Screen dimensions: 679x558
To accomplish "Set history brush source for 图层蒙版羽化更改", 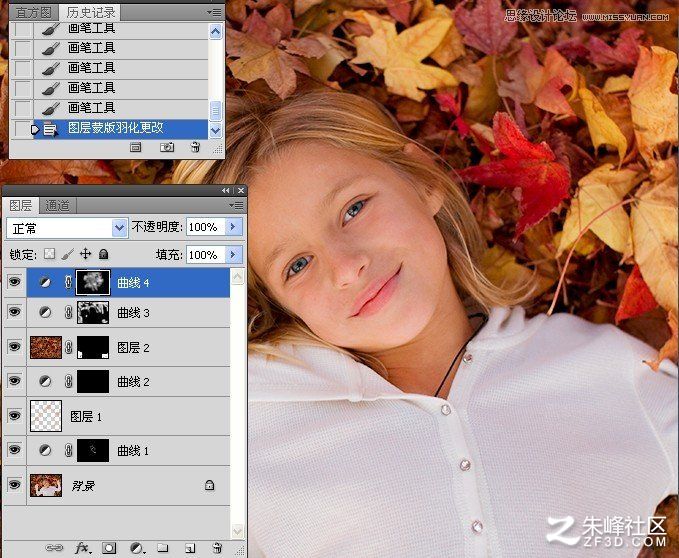I will 21,129.
